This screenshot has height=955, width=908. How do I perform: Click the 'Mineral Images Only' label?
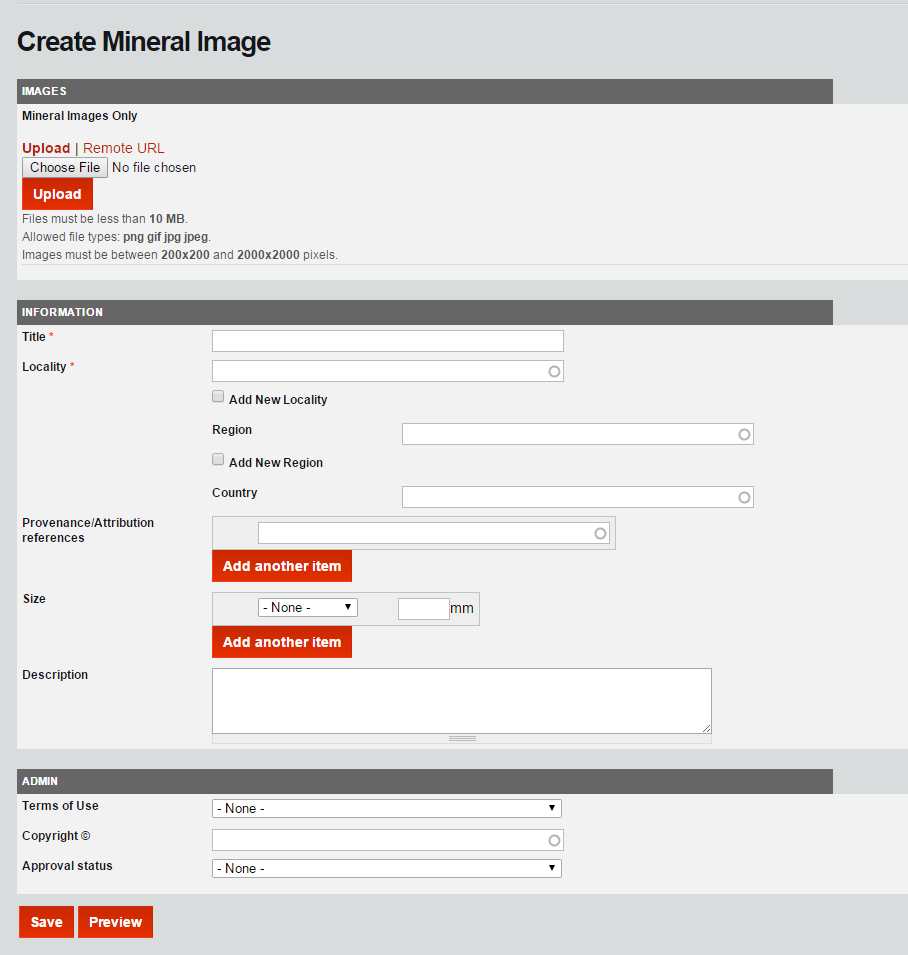coord(80,116)
